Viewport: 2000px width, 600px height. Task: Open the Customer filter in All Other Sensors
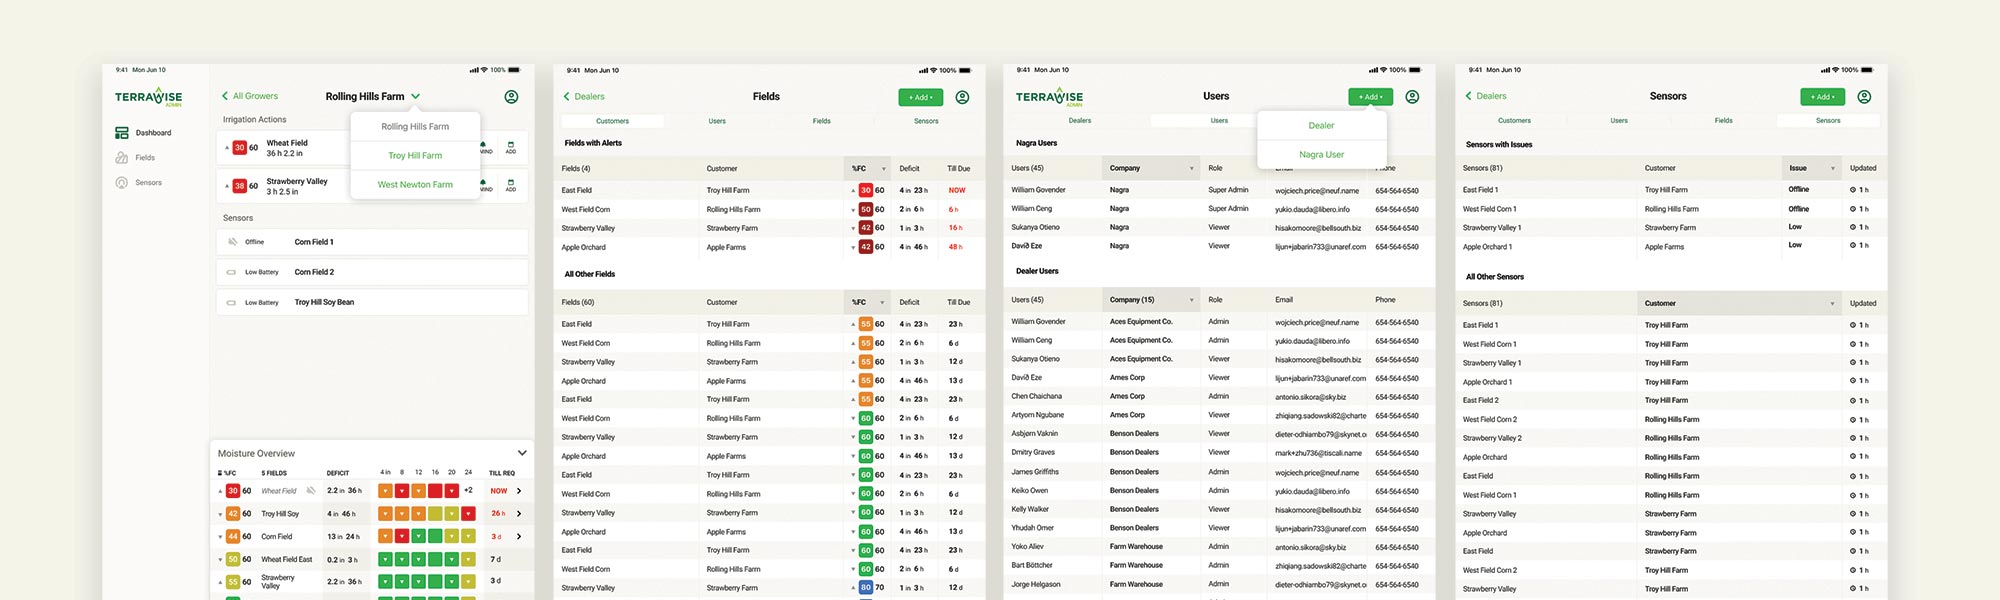(x=1739, y=303)
